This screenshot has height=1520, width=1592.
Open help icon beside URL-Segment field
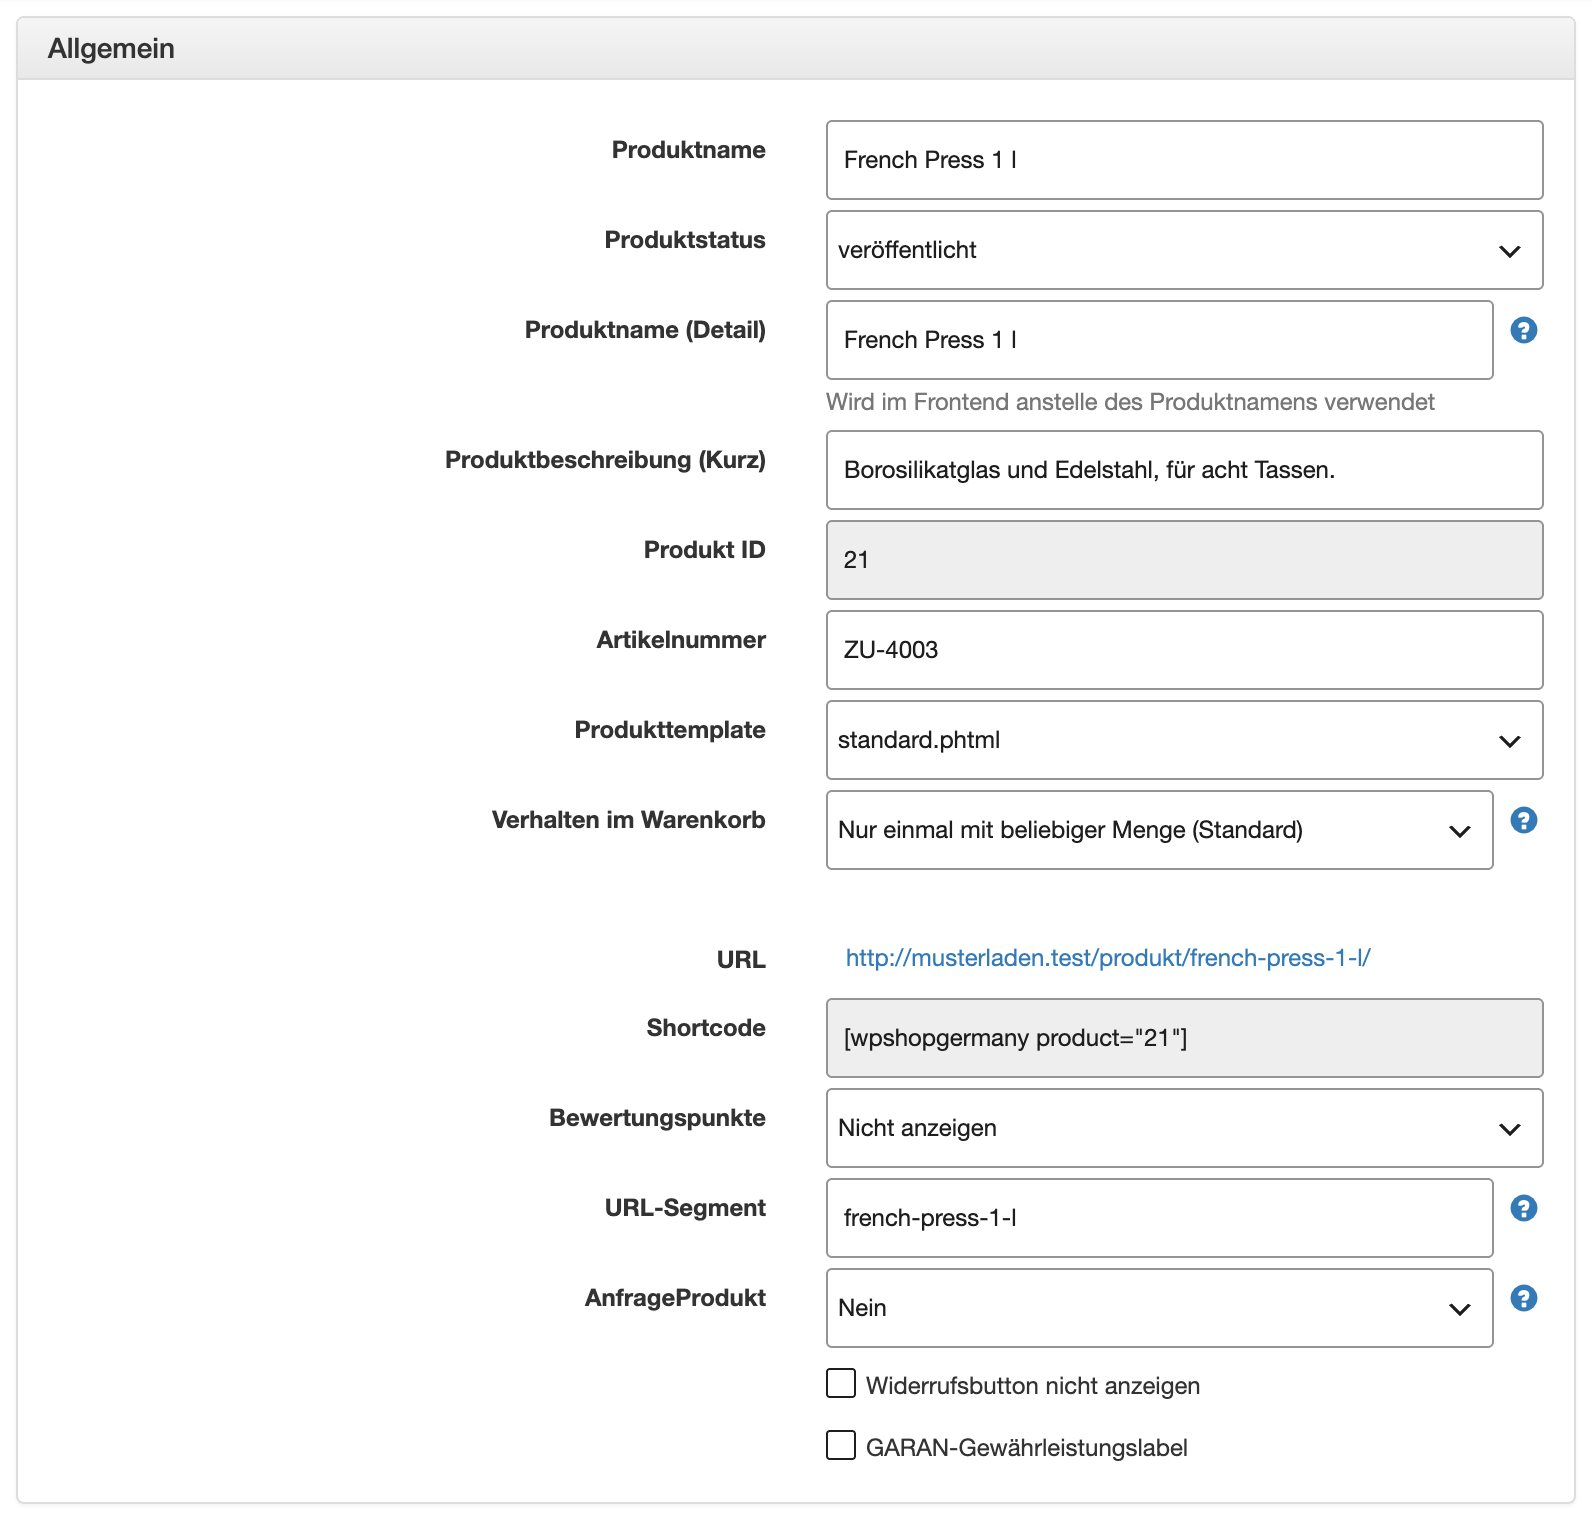(x=1523, y=1208)
